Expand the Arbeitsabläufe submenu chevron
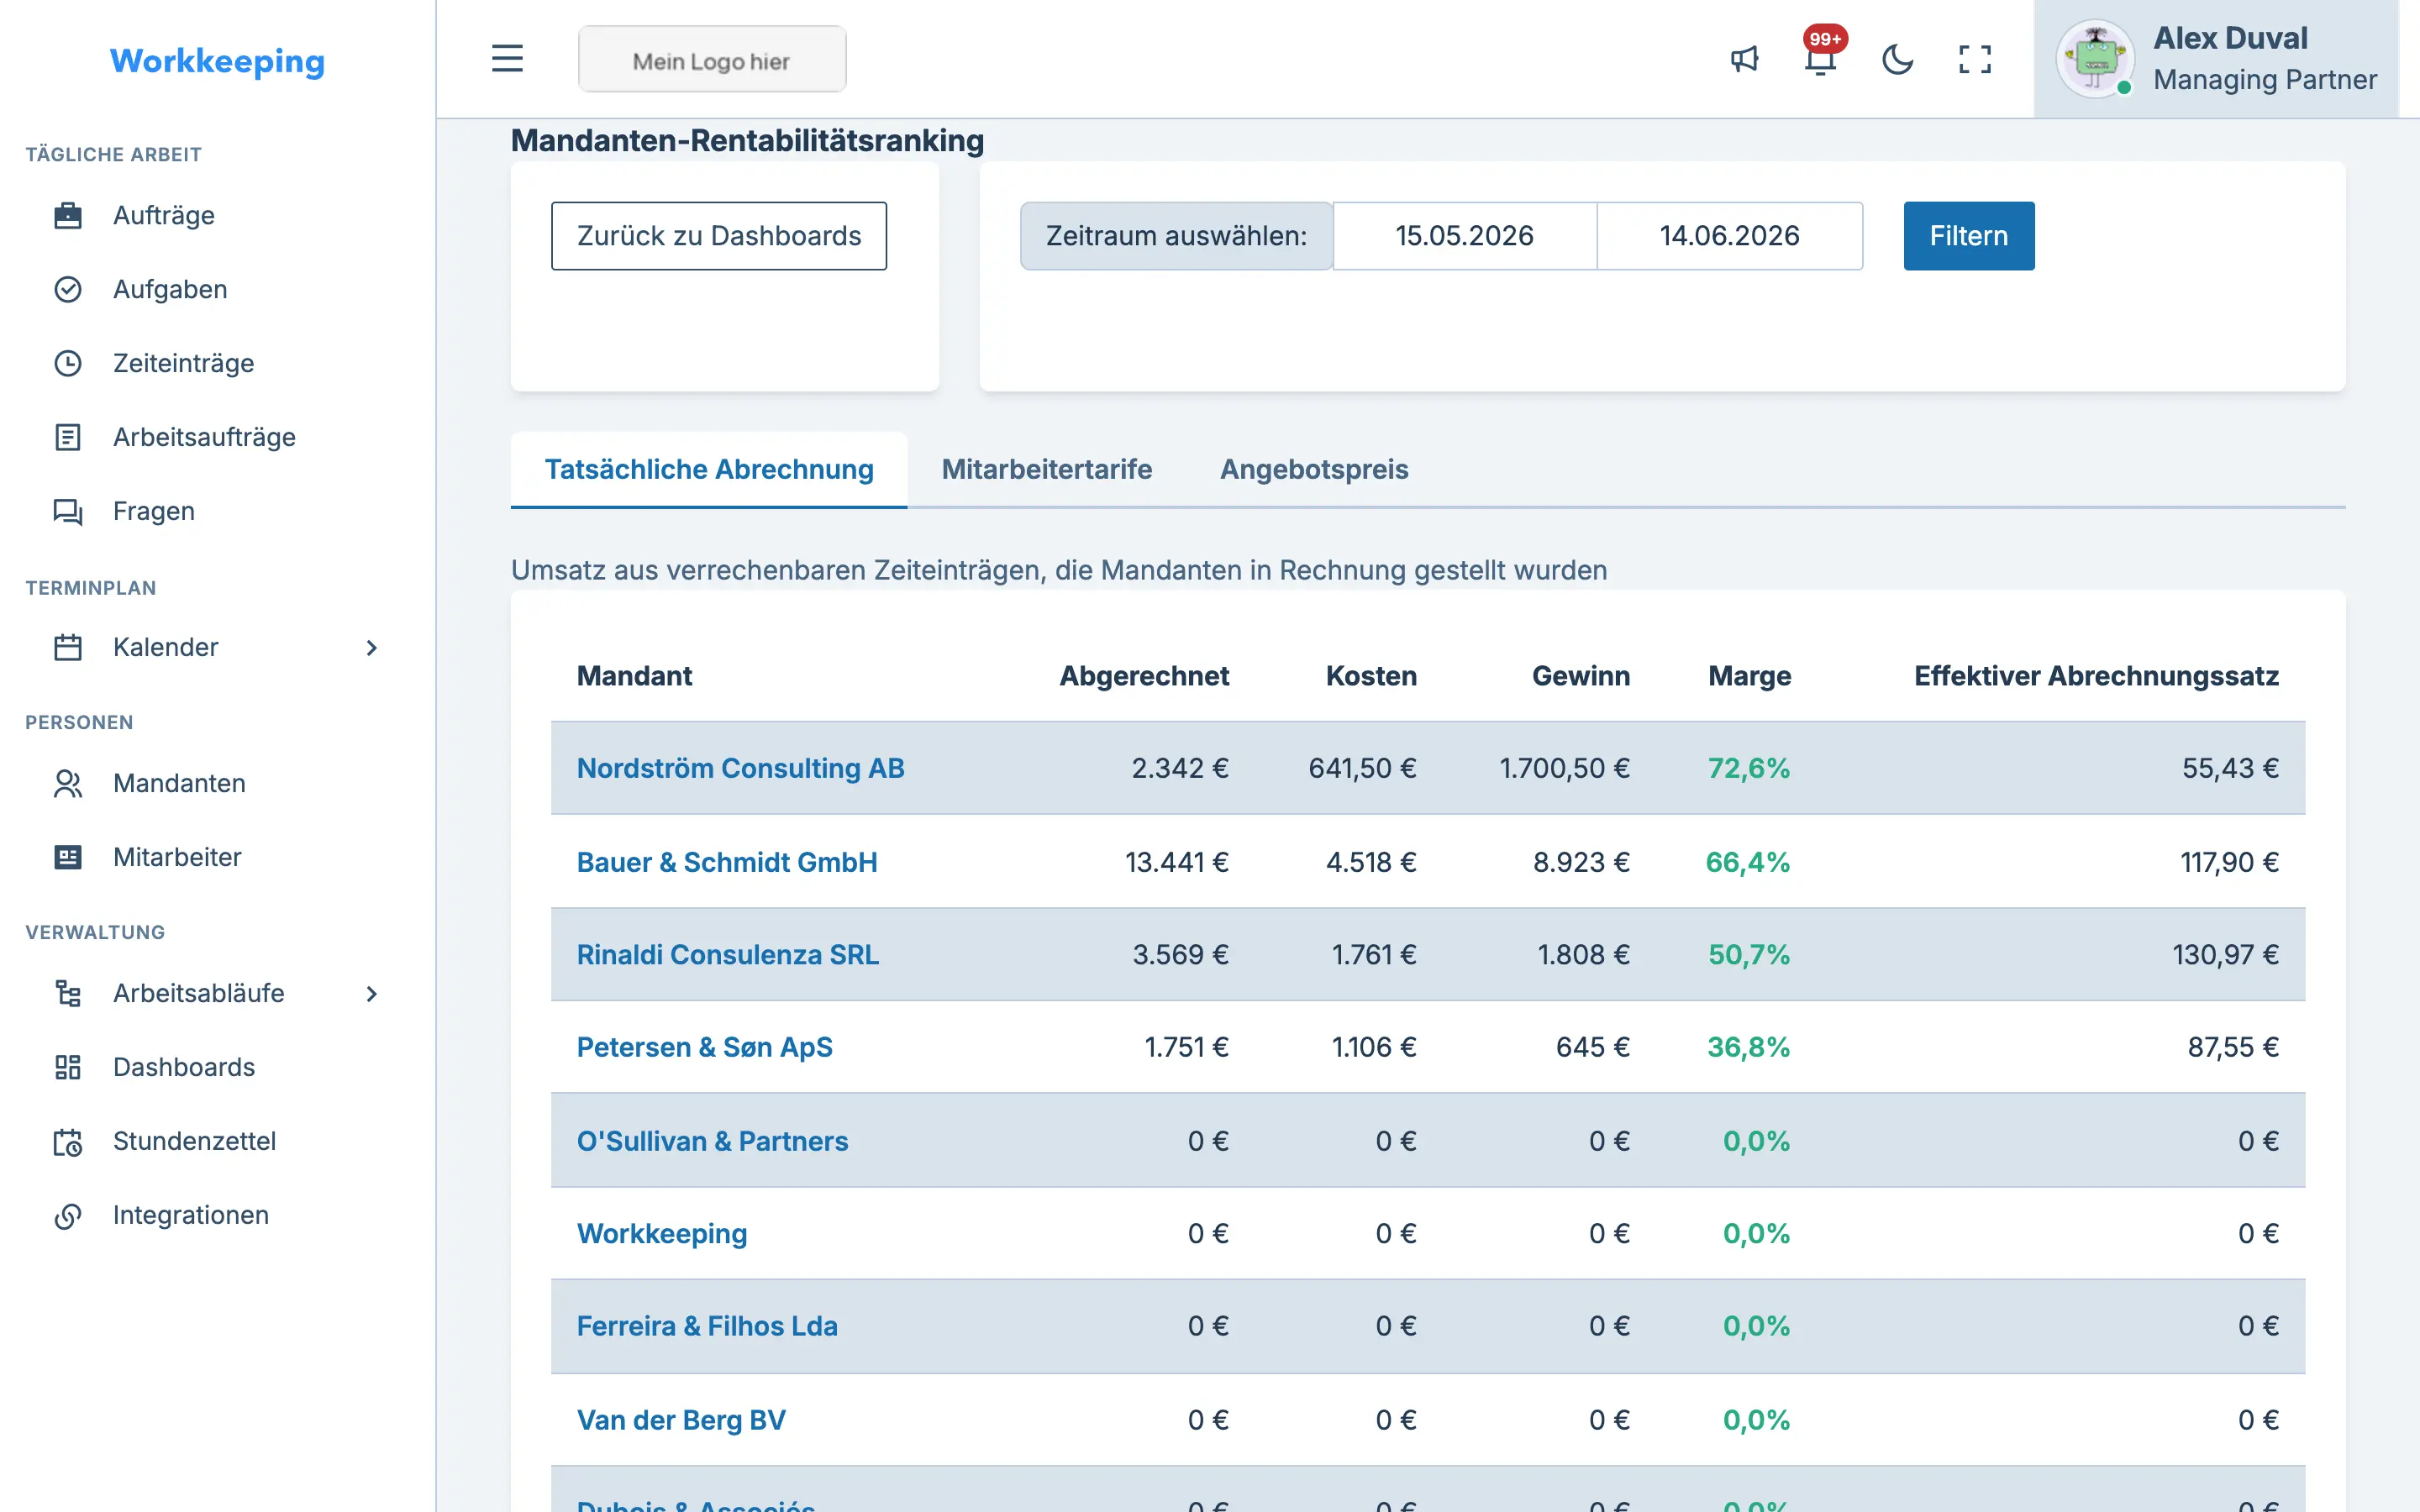The height and width of the screenshot is (1512, 2420). tap(372, 993)
